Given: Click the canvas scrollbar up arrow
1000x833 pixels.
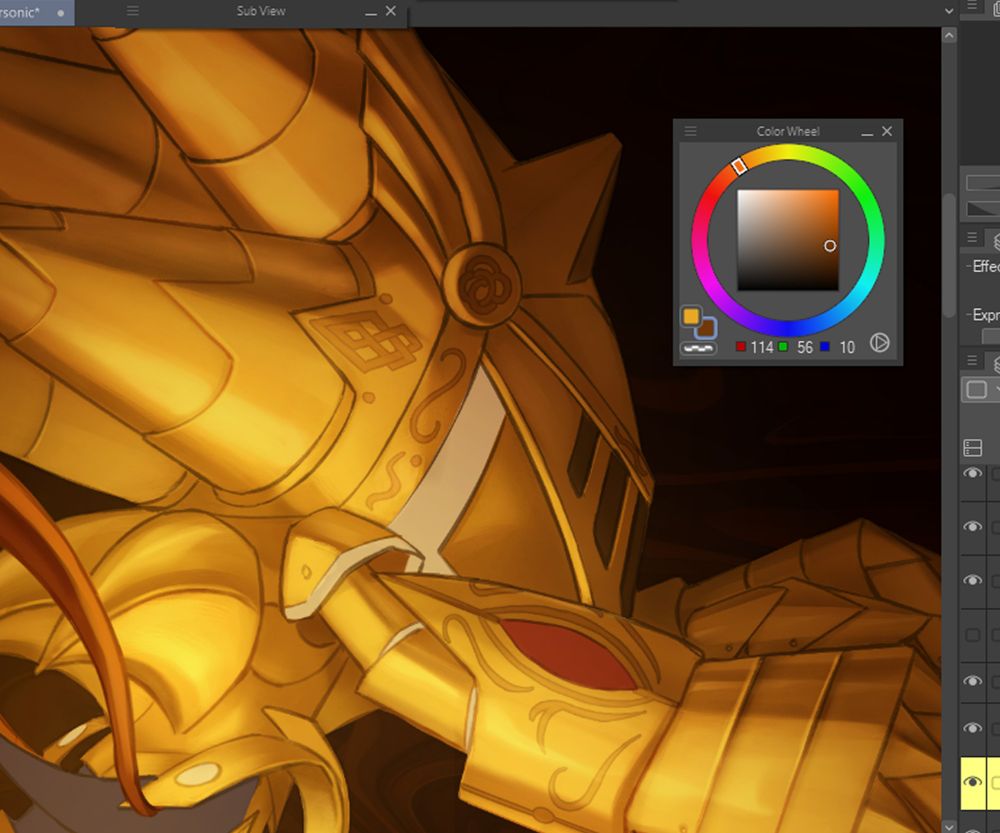Looking at the screenshot, I should point(949,36).
